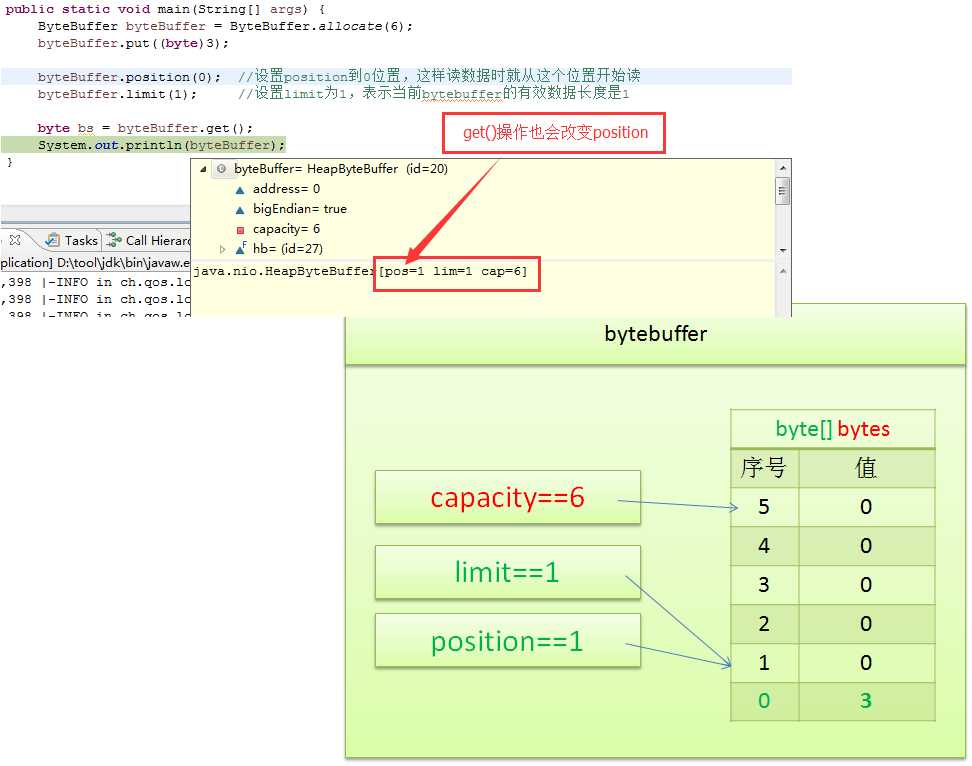The image size is (972, 766).
Task: Click the byteBuffer.limit(1) statement
Action: (x=117, y=94)
